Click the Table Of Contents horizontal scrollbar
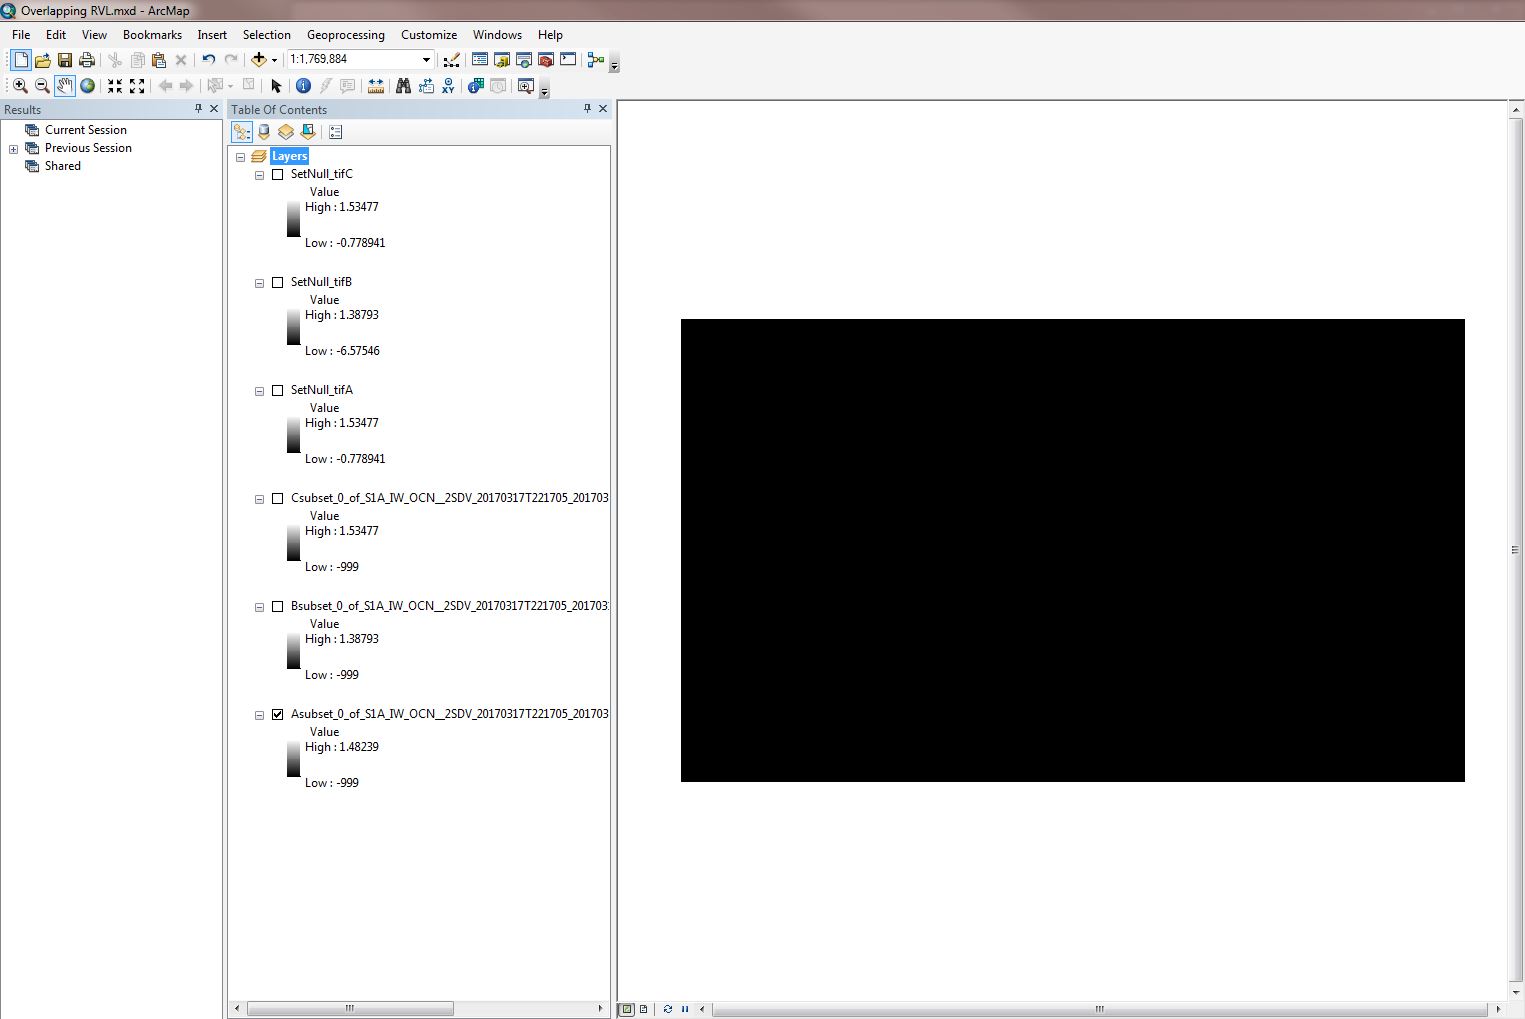The image size is (1525, 1019). pos(350,1008)
